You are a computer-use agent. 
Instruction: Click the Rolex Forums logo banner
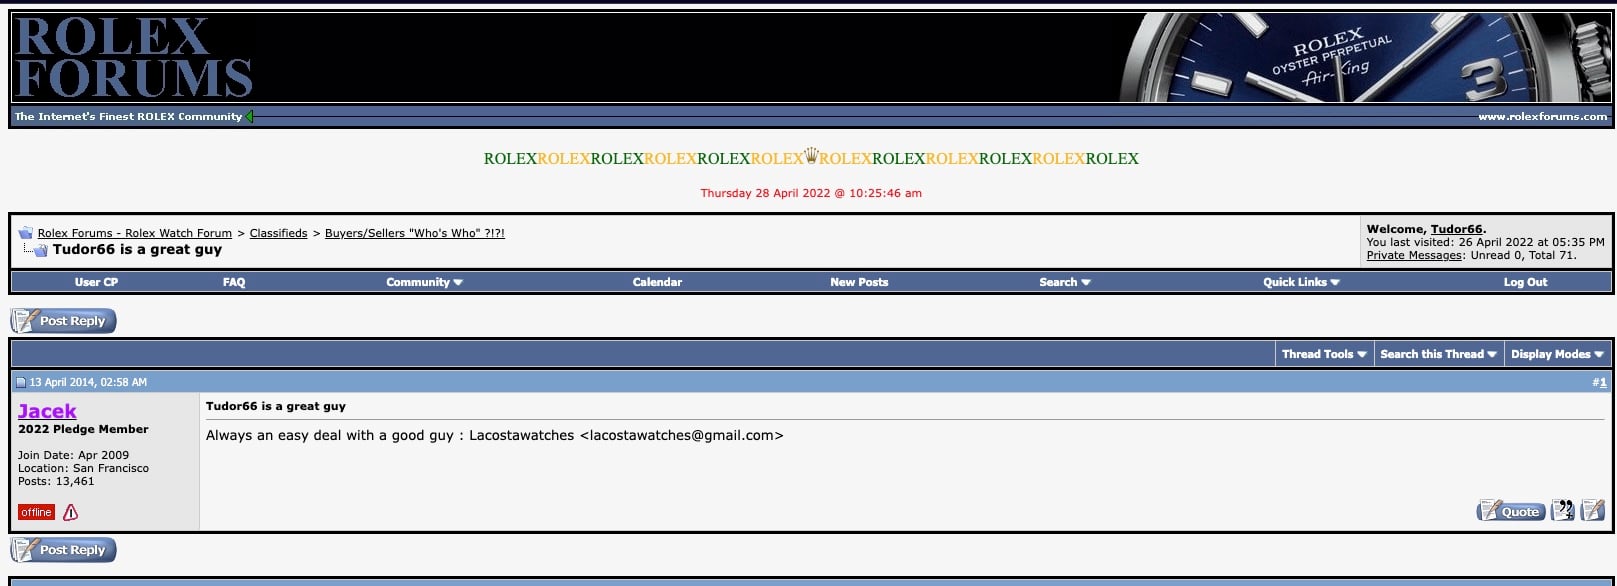point(133,58)
